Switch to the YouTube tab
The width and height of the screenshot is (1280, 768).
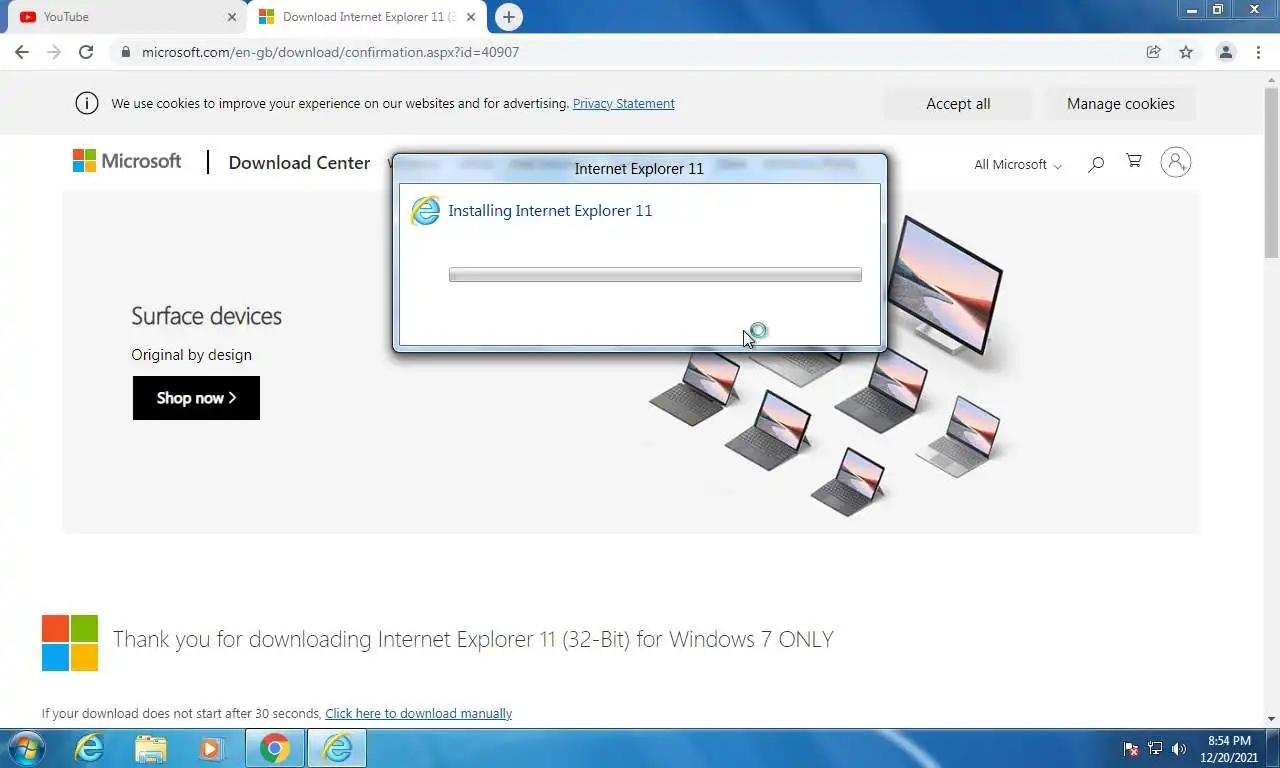128,17
